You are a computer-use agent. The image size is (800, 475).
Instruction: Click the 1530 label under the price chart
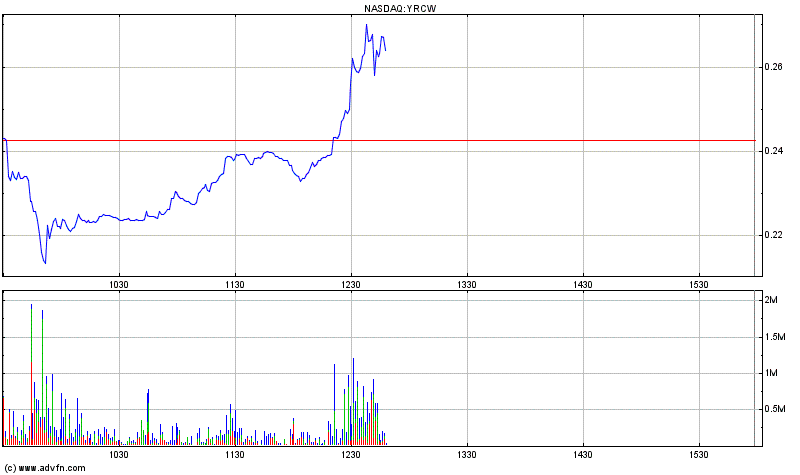click(699, 285)
